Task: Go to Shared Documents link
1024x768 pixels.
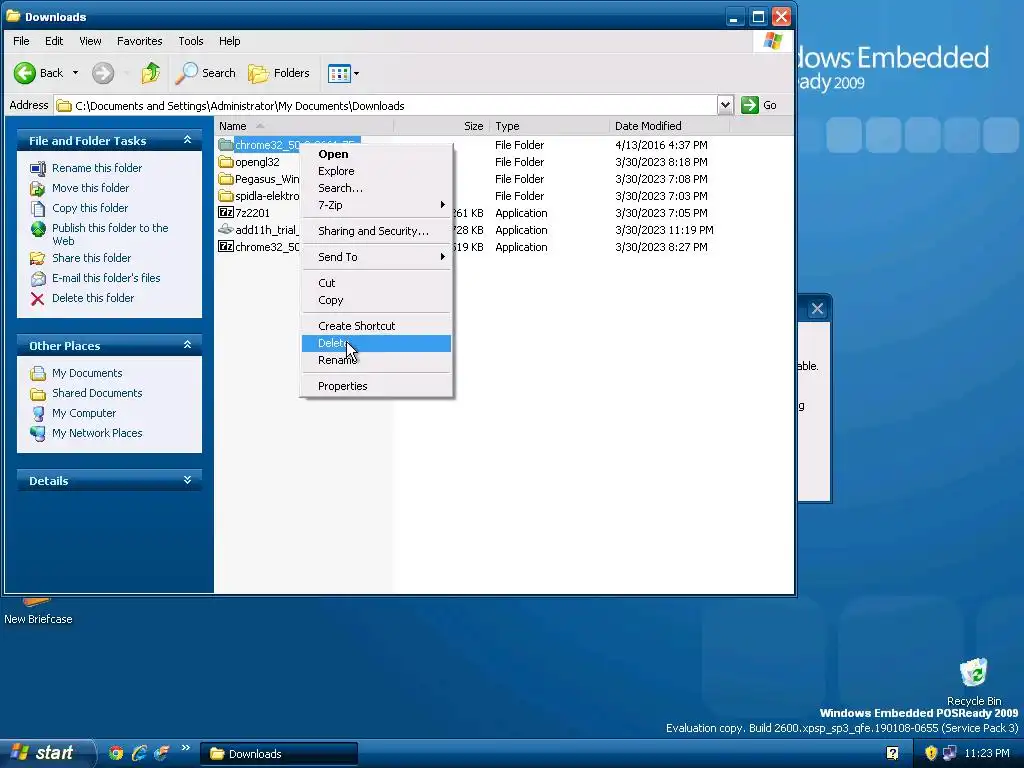Action: coord(97,393)
